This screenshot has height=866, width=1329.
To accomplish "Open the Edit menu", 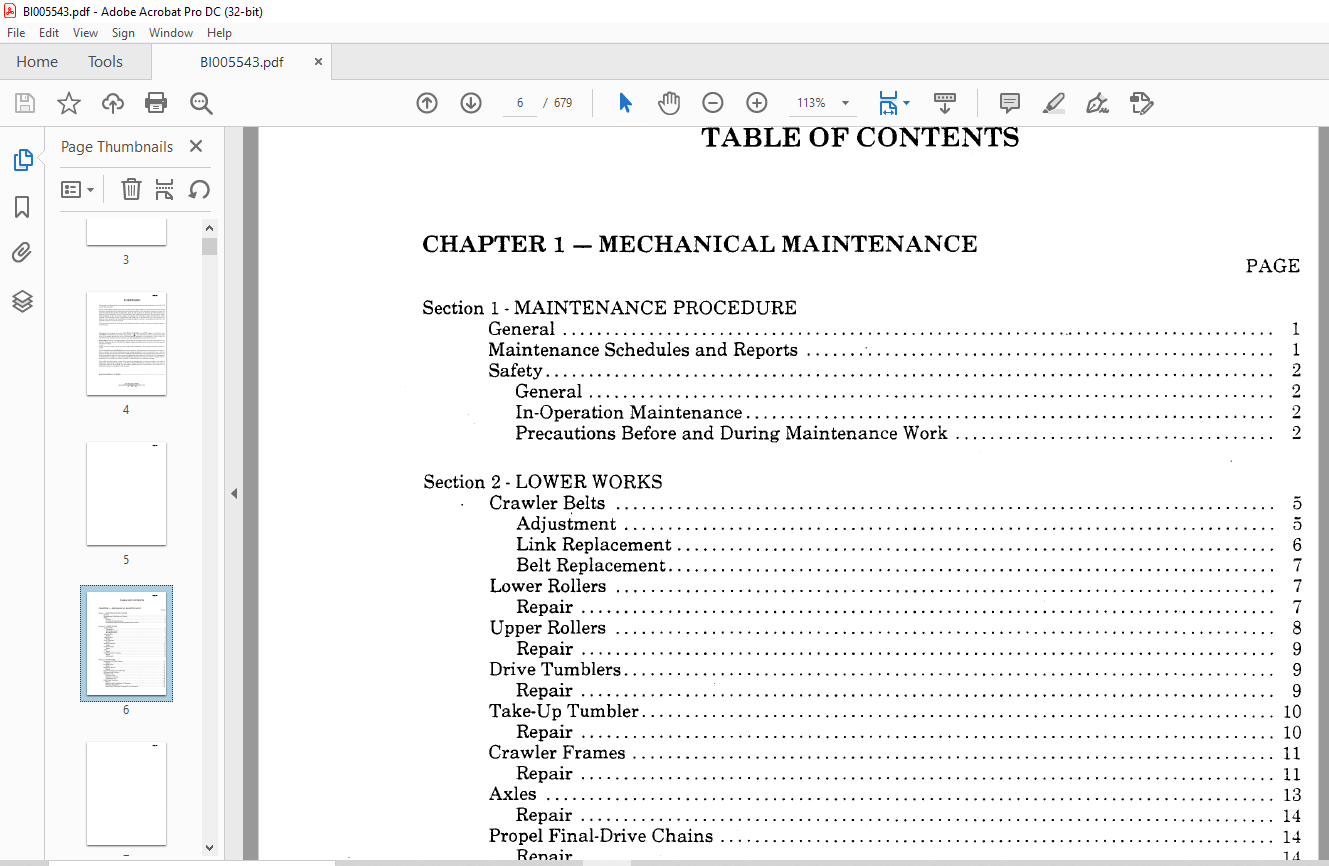I will (x=49, y=33).
